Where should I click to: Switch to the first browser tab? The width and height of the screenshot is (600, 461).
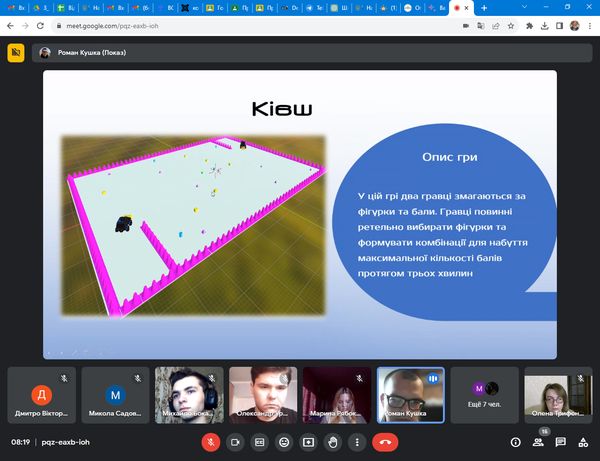click(16, 8)
